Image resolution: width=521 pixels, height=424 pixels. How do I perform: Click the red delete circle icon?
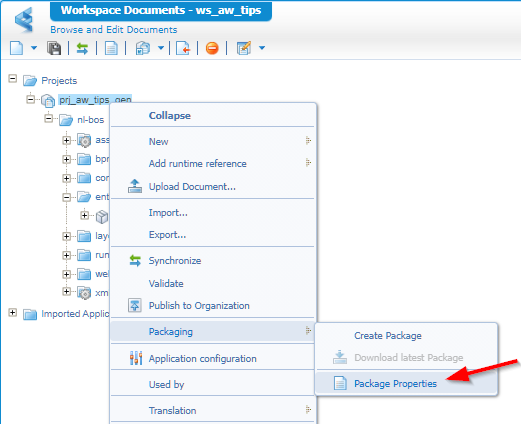click(212, 48)
